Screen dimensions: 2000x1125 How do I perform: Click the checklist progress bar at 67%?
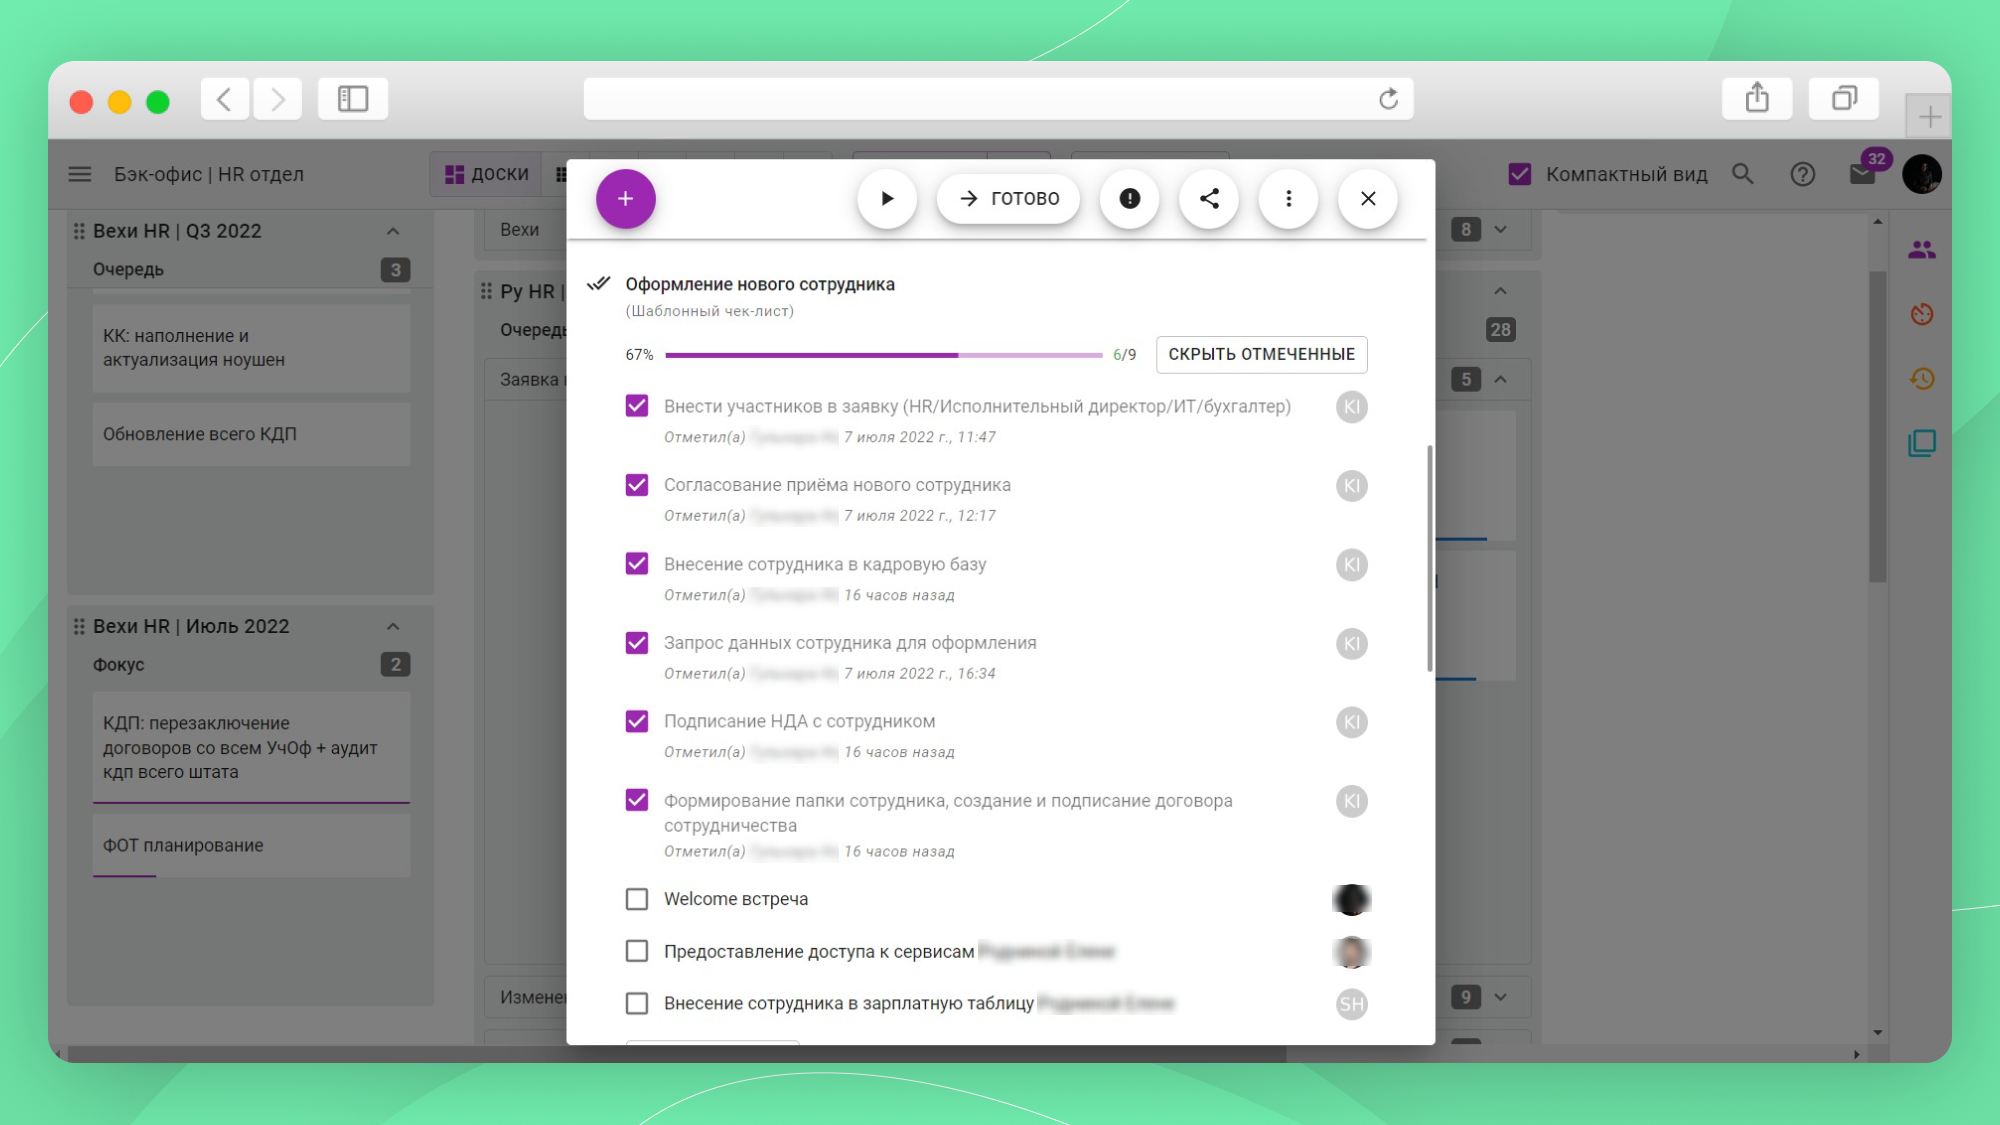(x=883, y=355)
